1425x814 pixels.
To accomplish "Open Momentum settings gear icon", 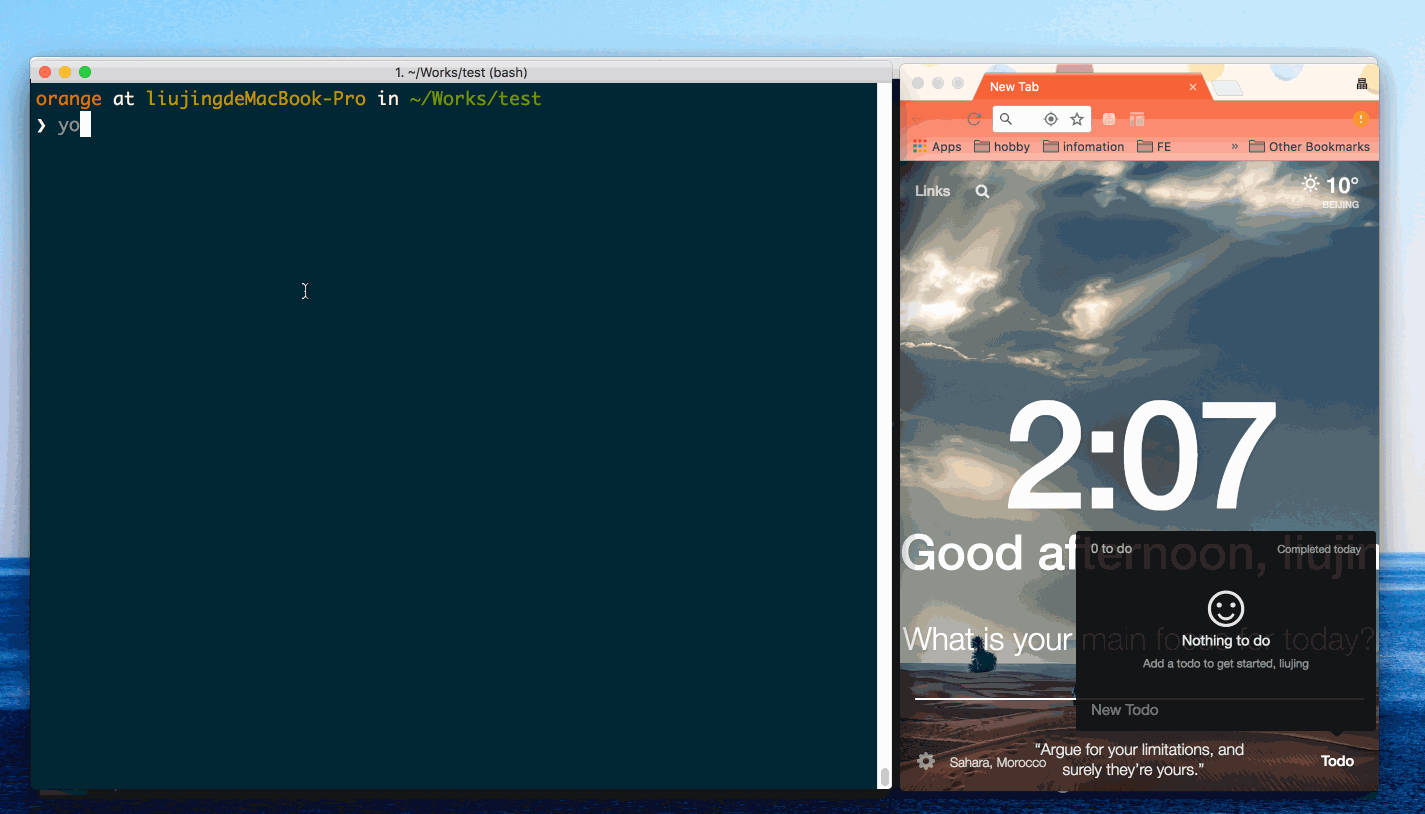I will tap(926, 761).
